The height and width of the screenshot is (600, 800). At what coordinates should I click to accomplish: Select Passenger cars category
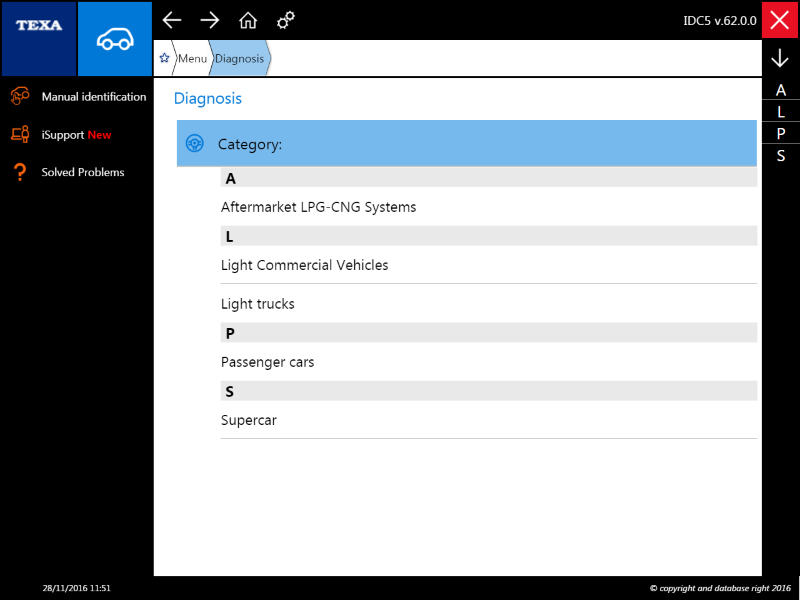pyautogui.click(x=267, y=362)
